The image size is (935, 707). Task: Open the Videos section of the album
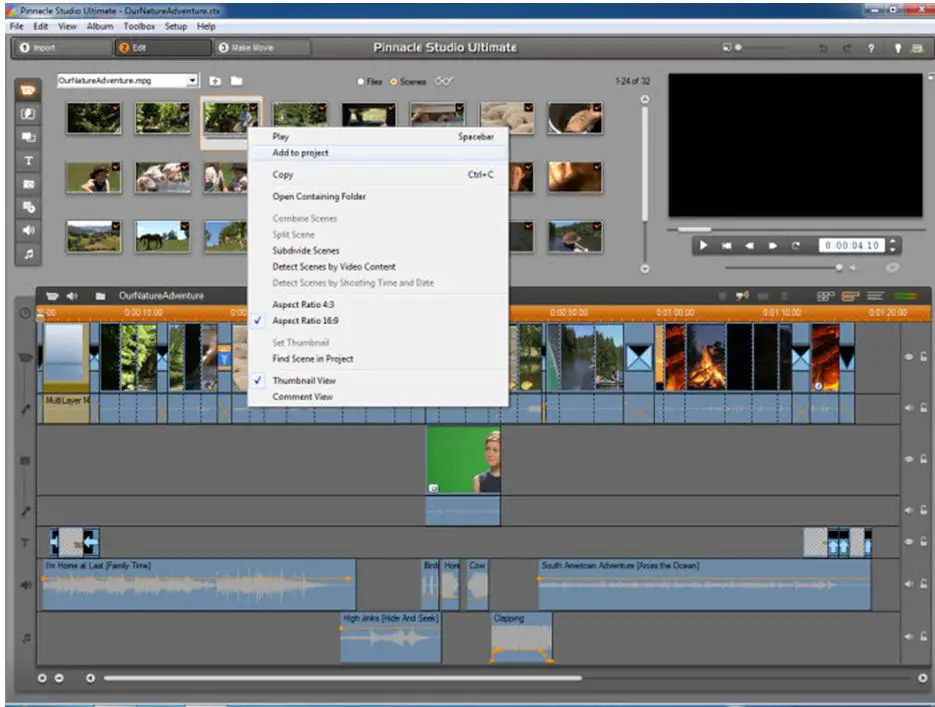(28, 90)
